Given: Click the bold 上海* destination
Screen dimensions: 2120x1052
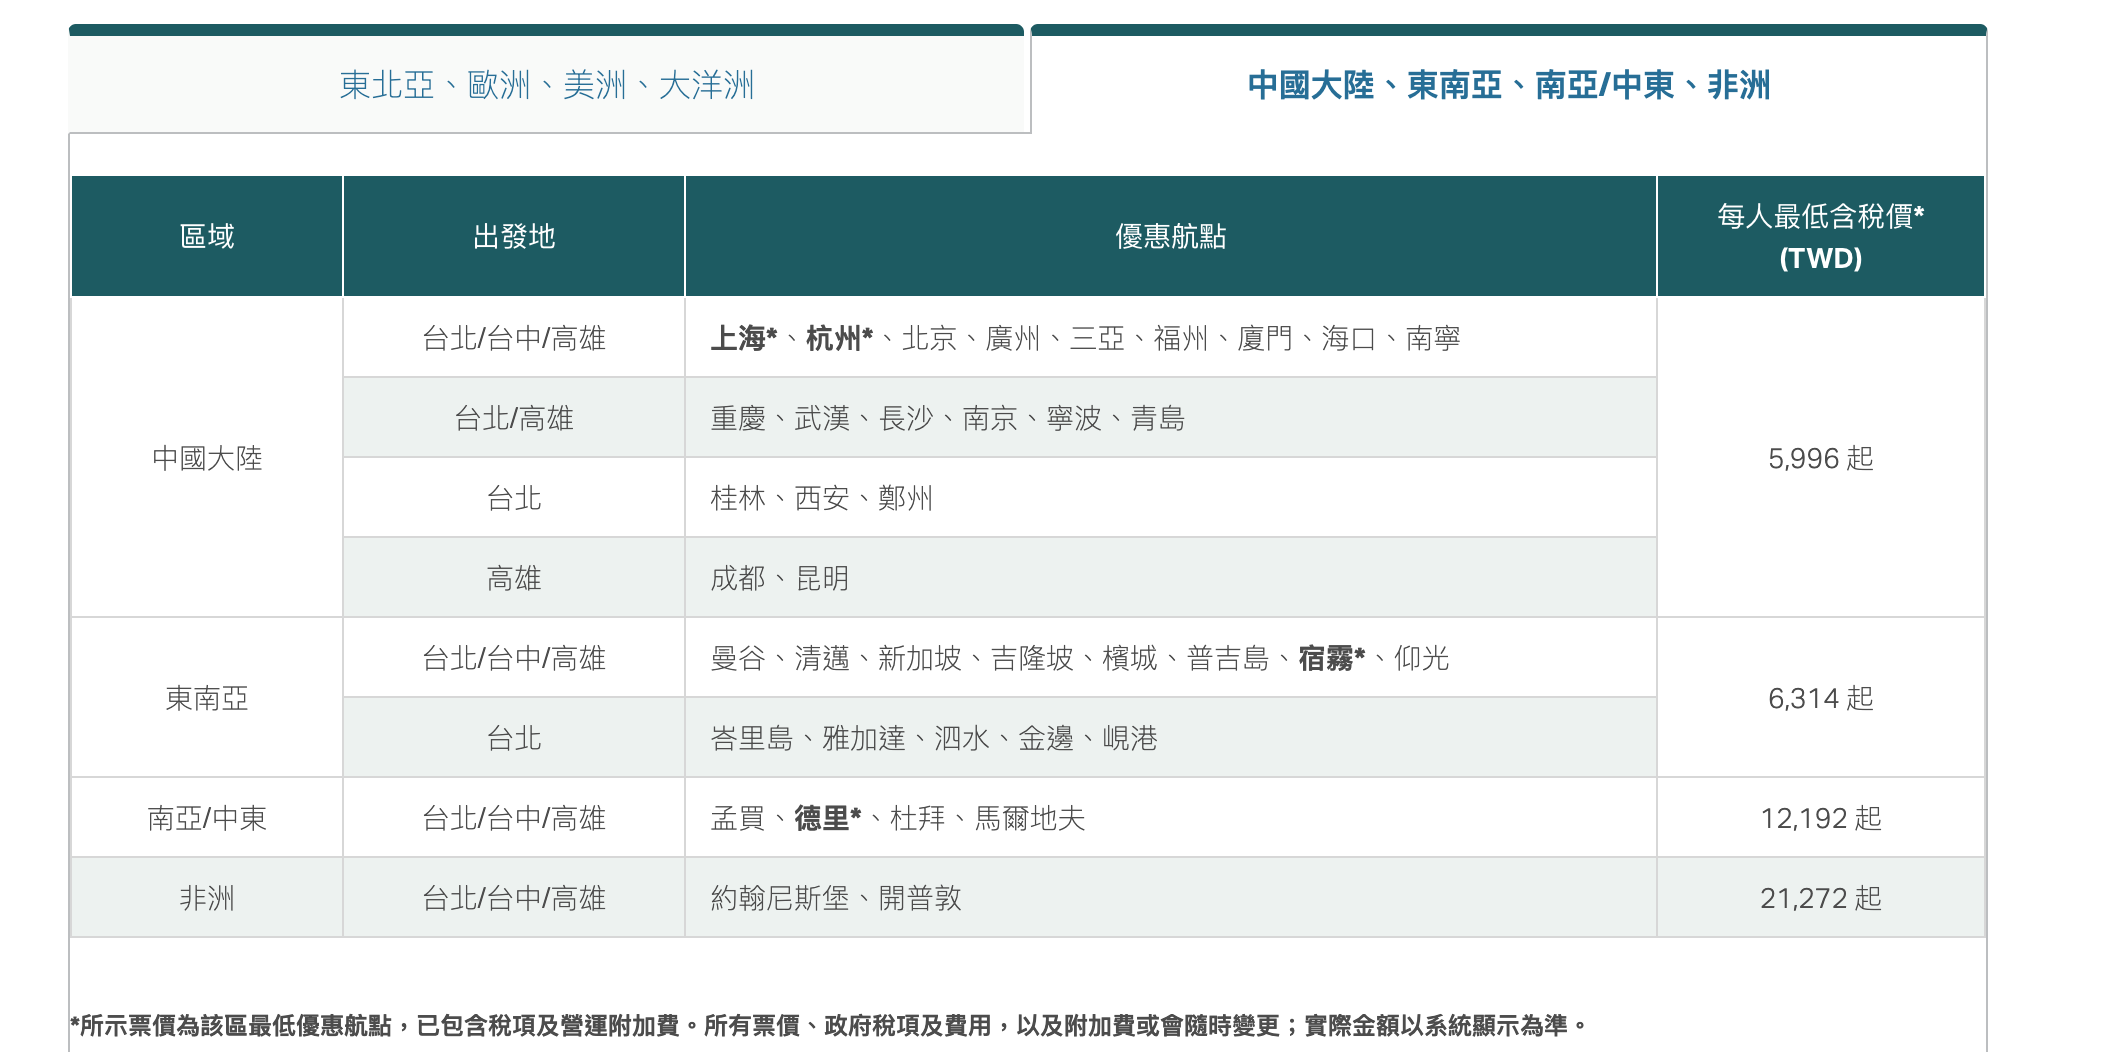Looking at the screenshot, I should pos(744,338).
